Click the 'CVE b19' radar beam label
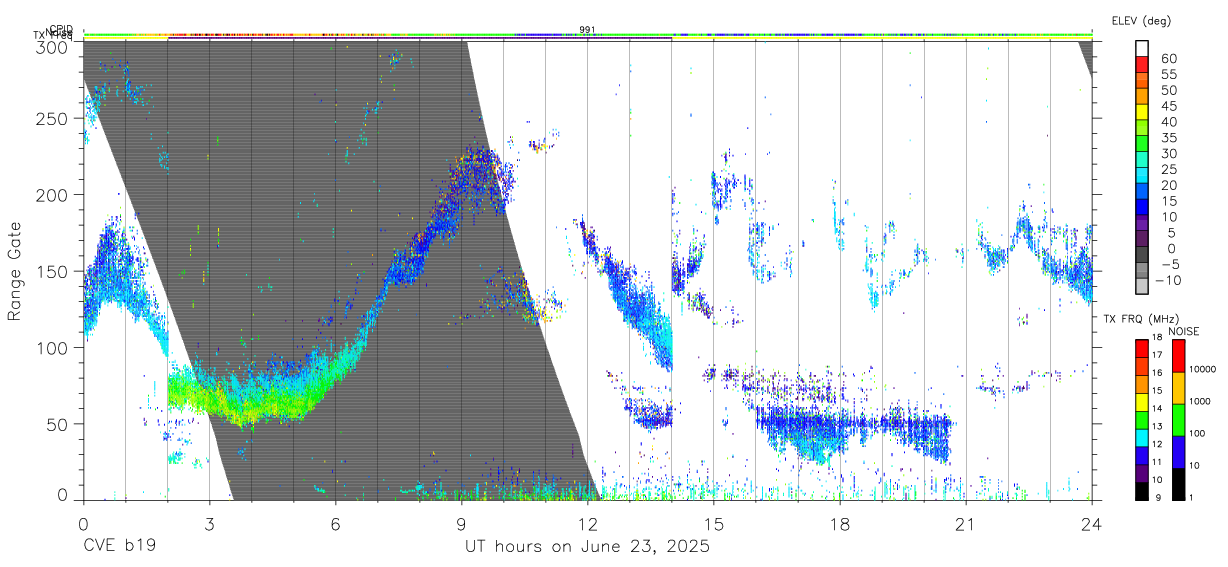The width and height of the screenshot is (1228, 567). point(118,546)
